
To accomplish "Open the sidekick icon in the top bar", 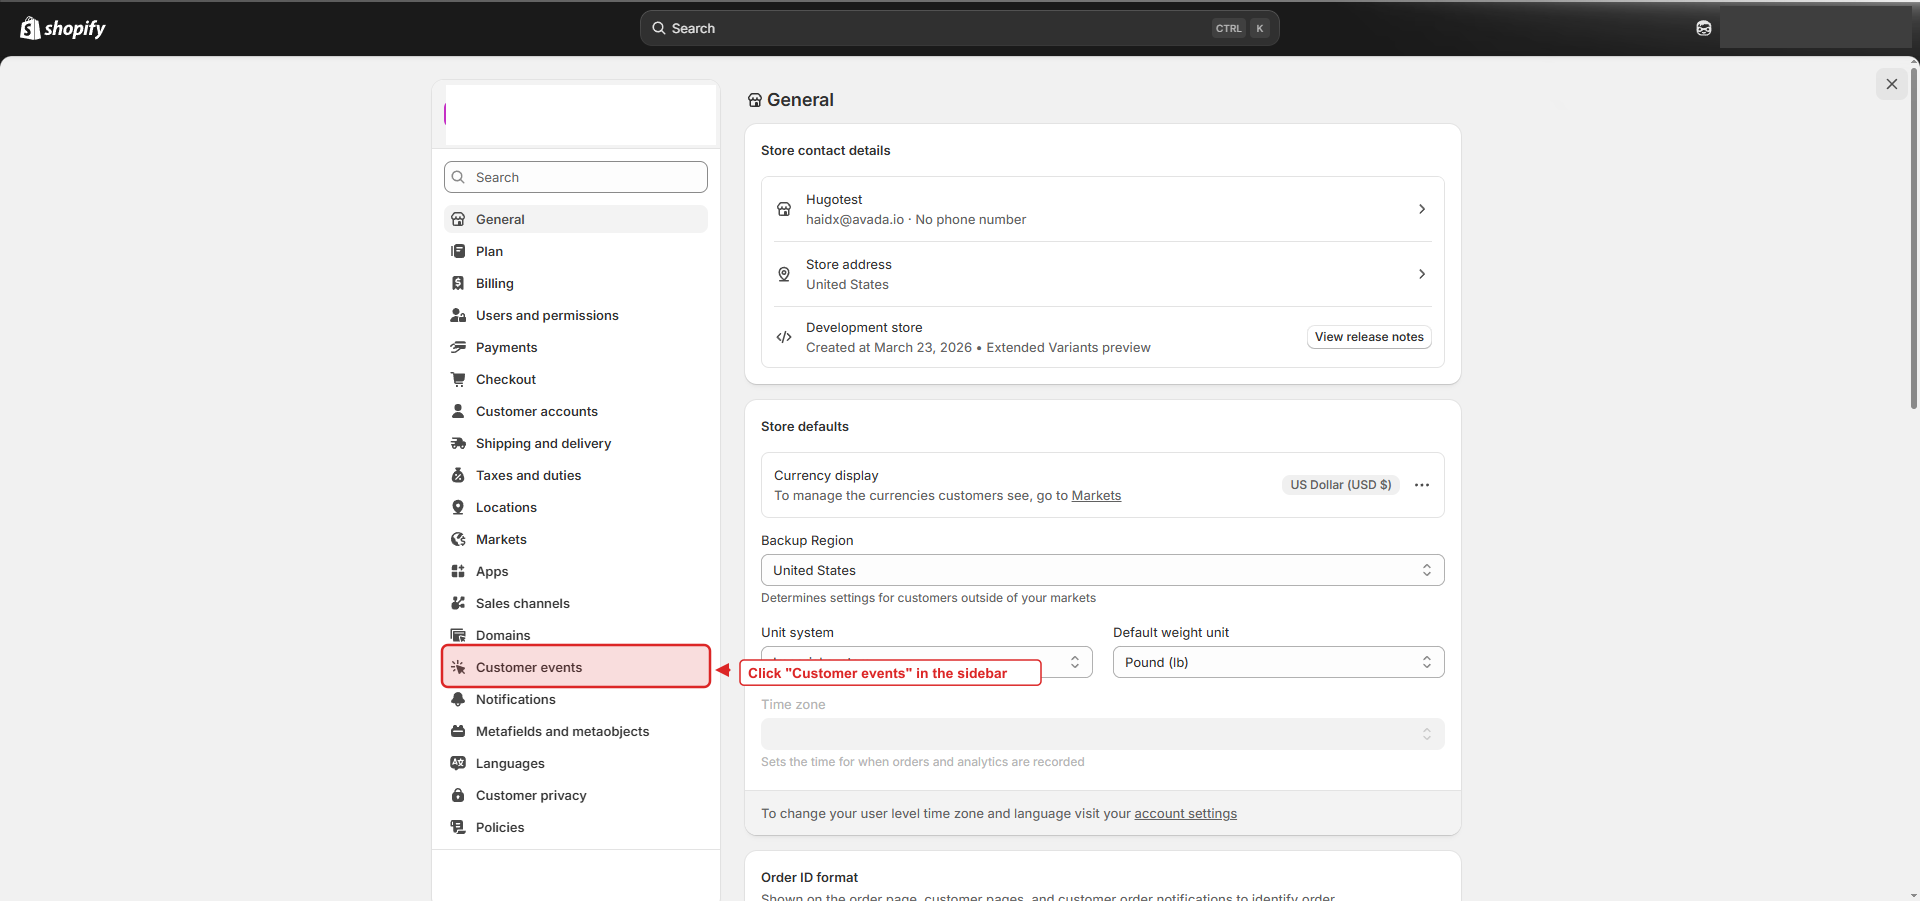I will tap(1704, 28).
